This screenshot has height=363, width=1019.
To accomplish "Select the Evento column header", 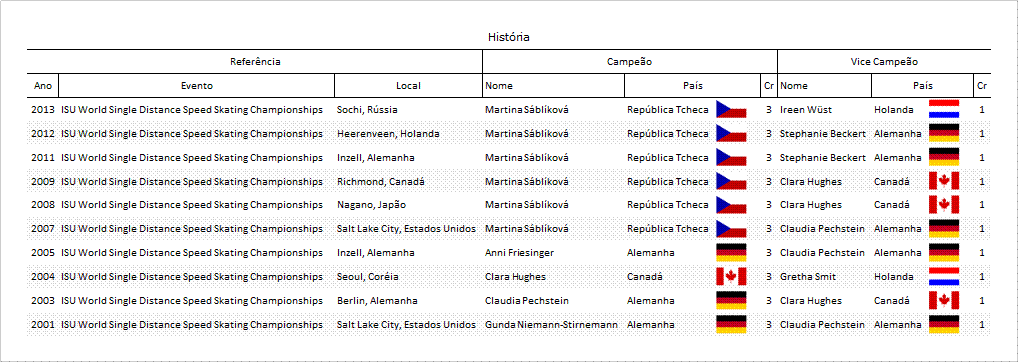I will tap(196, 86).
